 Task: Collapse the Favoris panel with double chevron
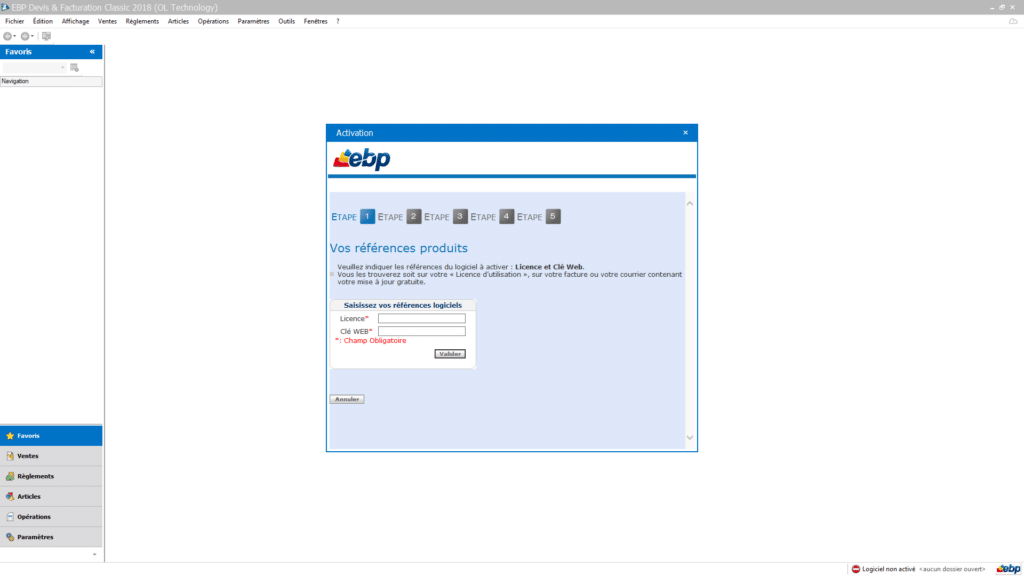pos(92,52)
